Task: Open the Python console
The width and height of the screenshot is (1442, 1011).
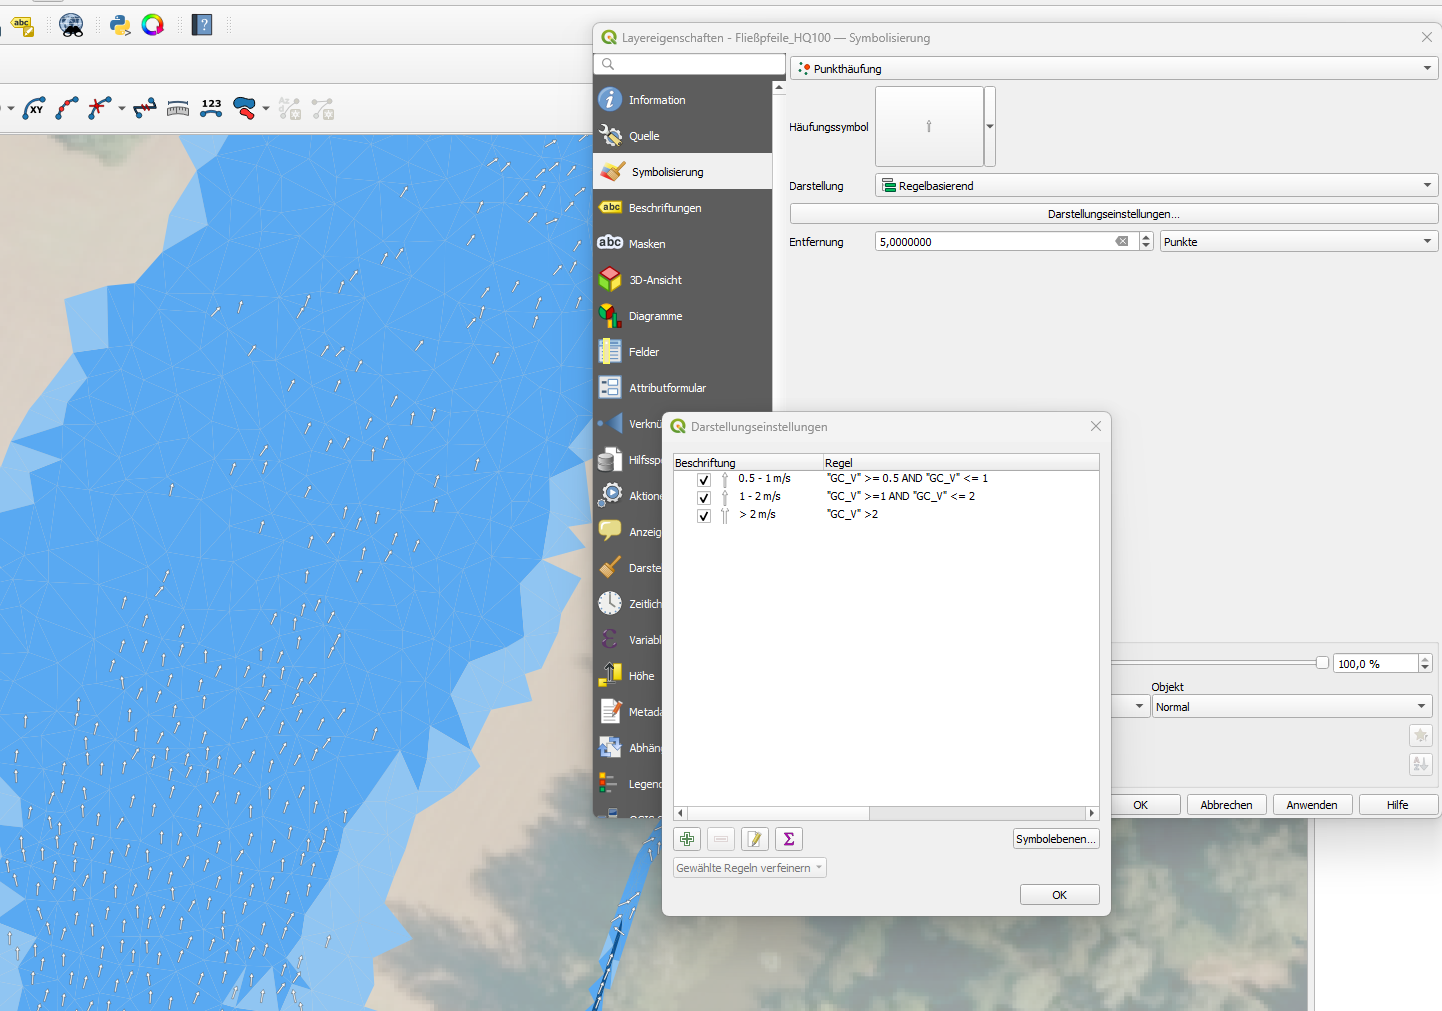Action: pyautogui.click(x=120, y=25)
